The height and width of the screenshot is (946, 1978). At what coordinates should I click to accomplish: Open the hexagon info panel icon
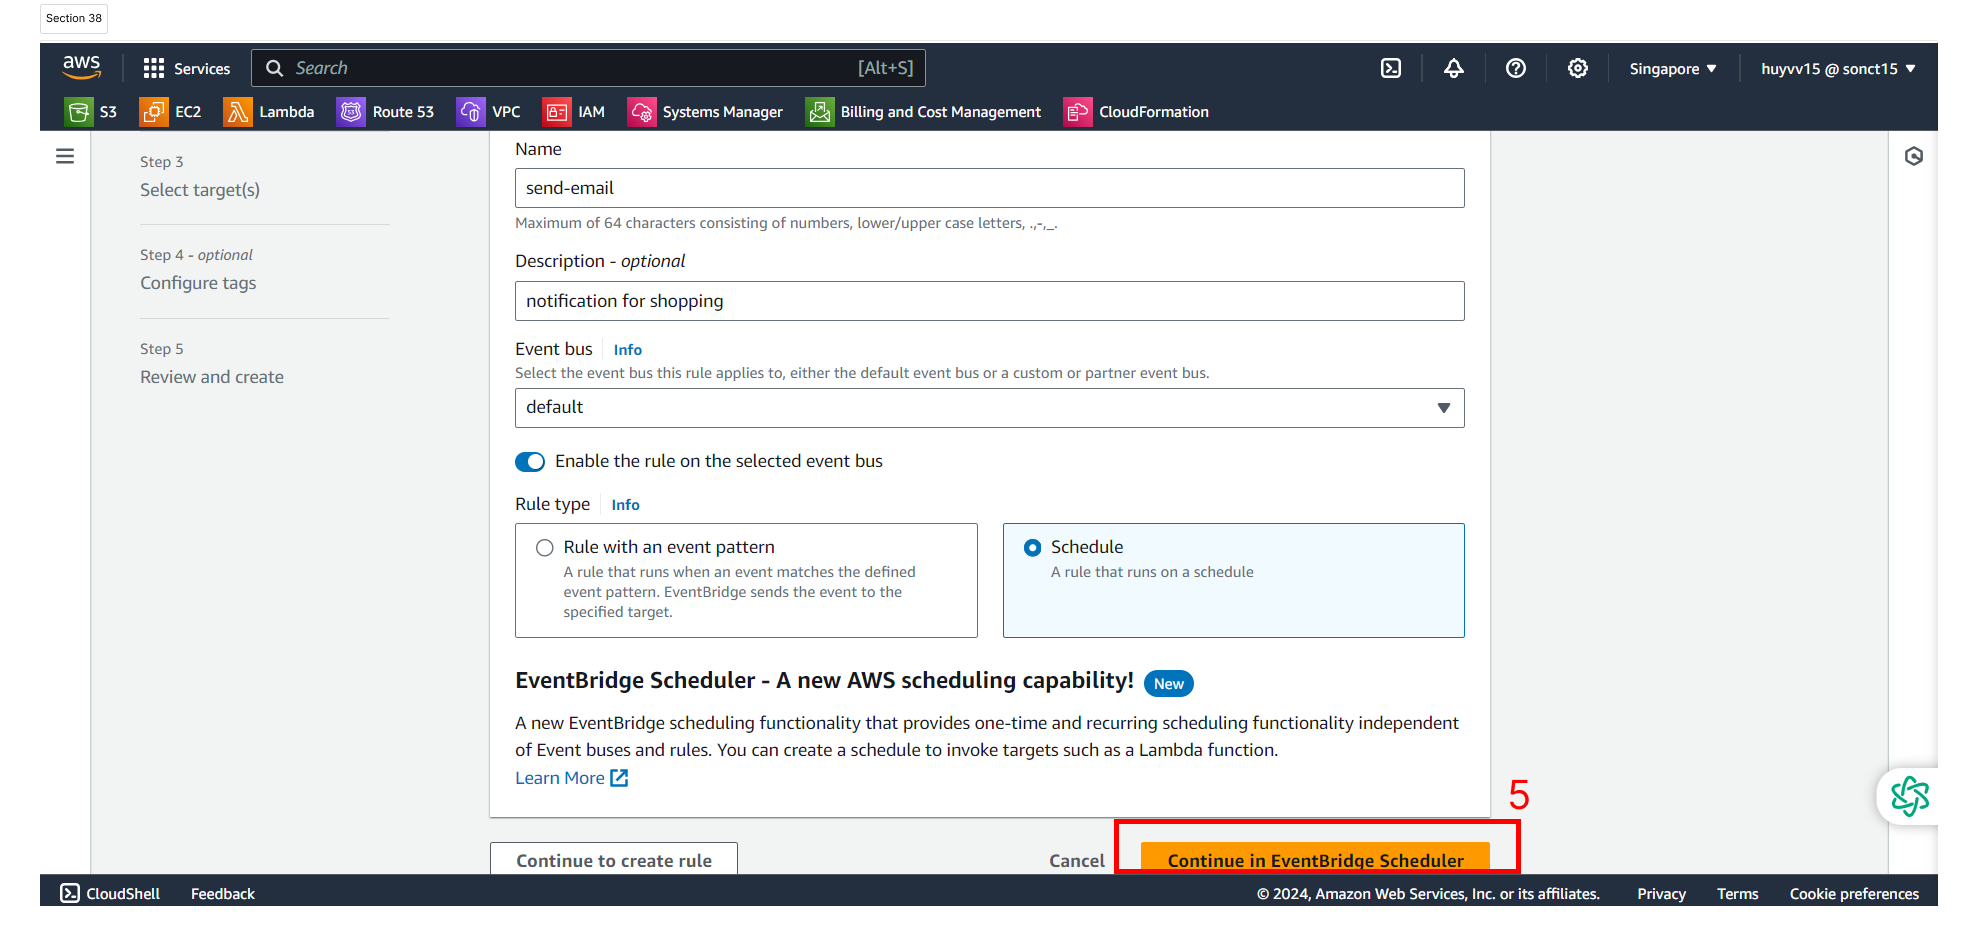(1913, 156)
